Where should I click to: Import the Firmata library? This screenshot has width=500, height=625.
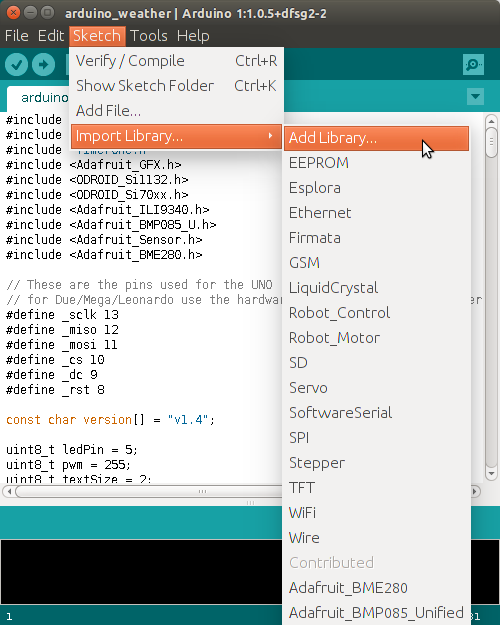point(376,238)
